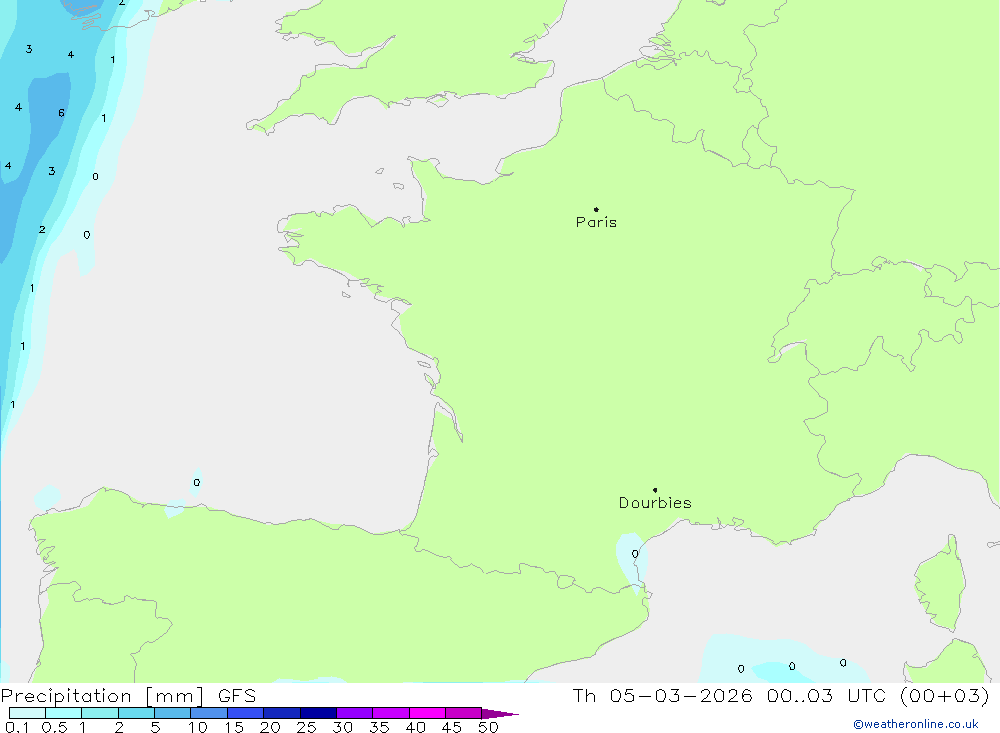The height and width of the screenshot is (733, 1000).
Task: Click the 0 value north of Spain's coast
Action: [x=196, y=482]
